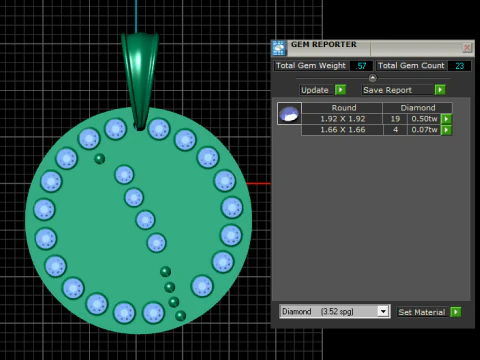Click the quantity cell showing 19
The height and width of the screenshot is (360, 480).
click(x=395, y=119)
